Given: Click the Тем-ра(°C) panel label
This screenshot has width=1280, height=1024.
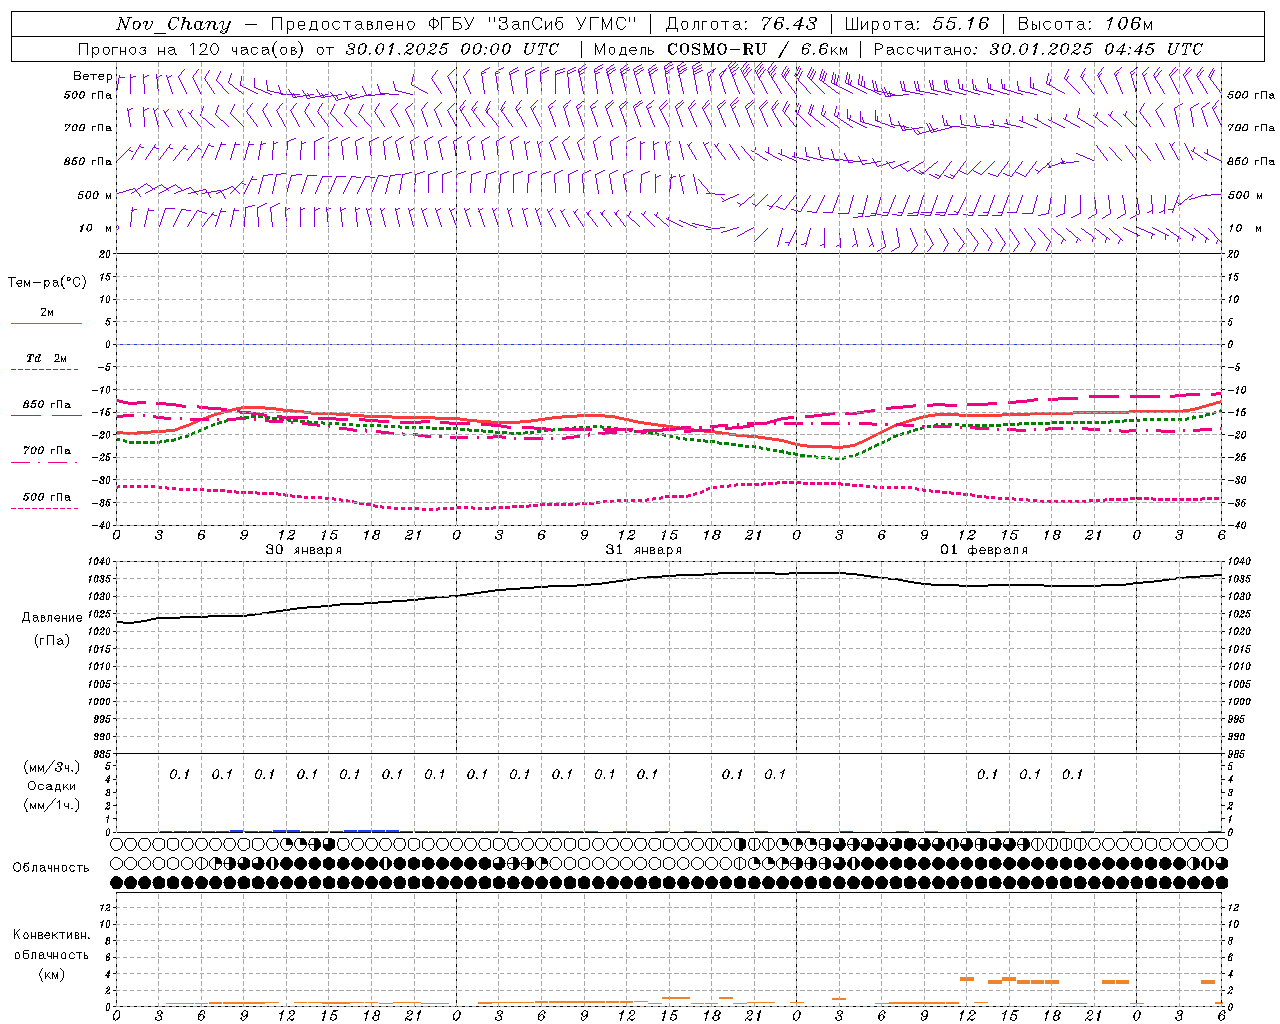Looking at the screenshot, I should coord(47,283).
